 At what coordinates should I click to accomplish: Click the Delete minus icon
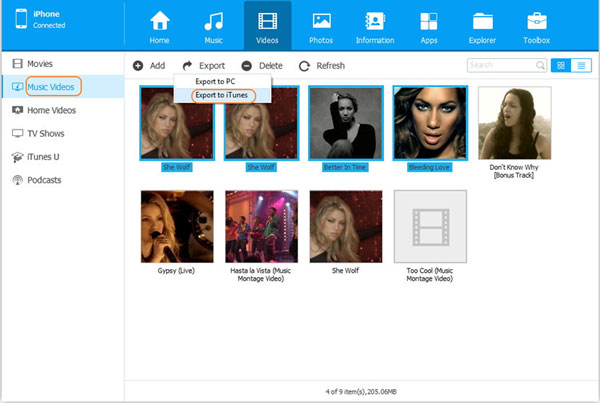tap(247, 66)
